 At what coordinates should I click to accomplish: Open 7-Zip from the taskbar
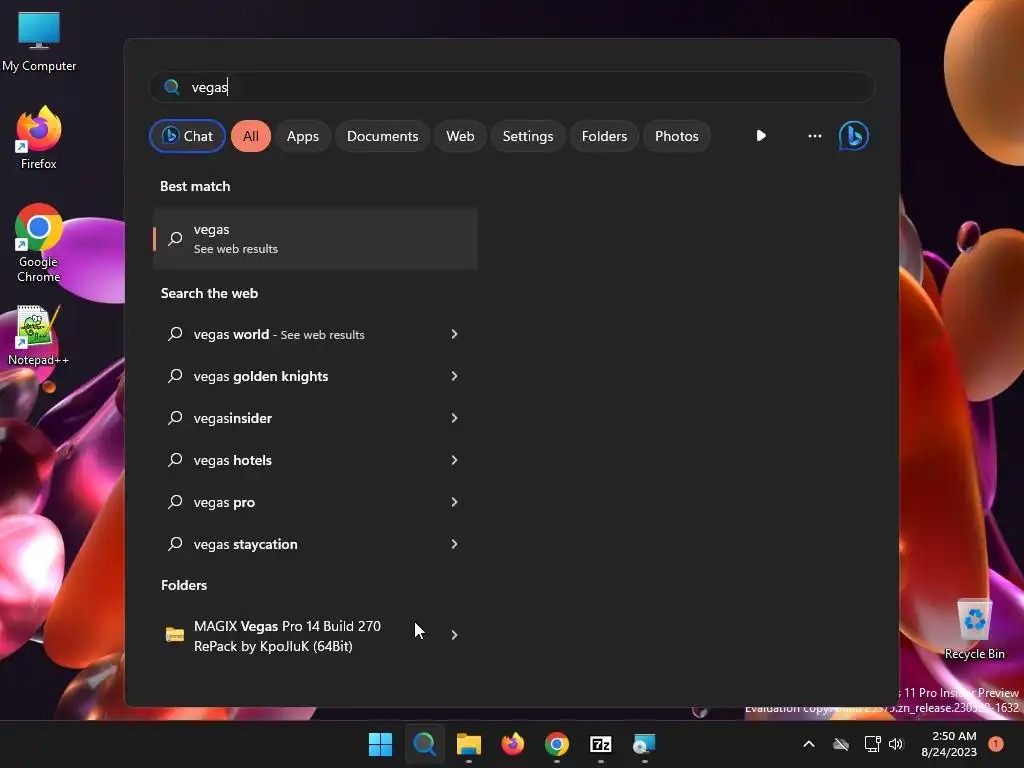[601, 744]
